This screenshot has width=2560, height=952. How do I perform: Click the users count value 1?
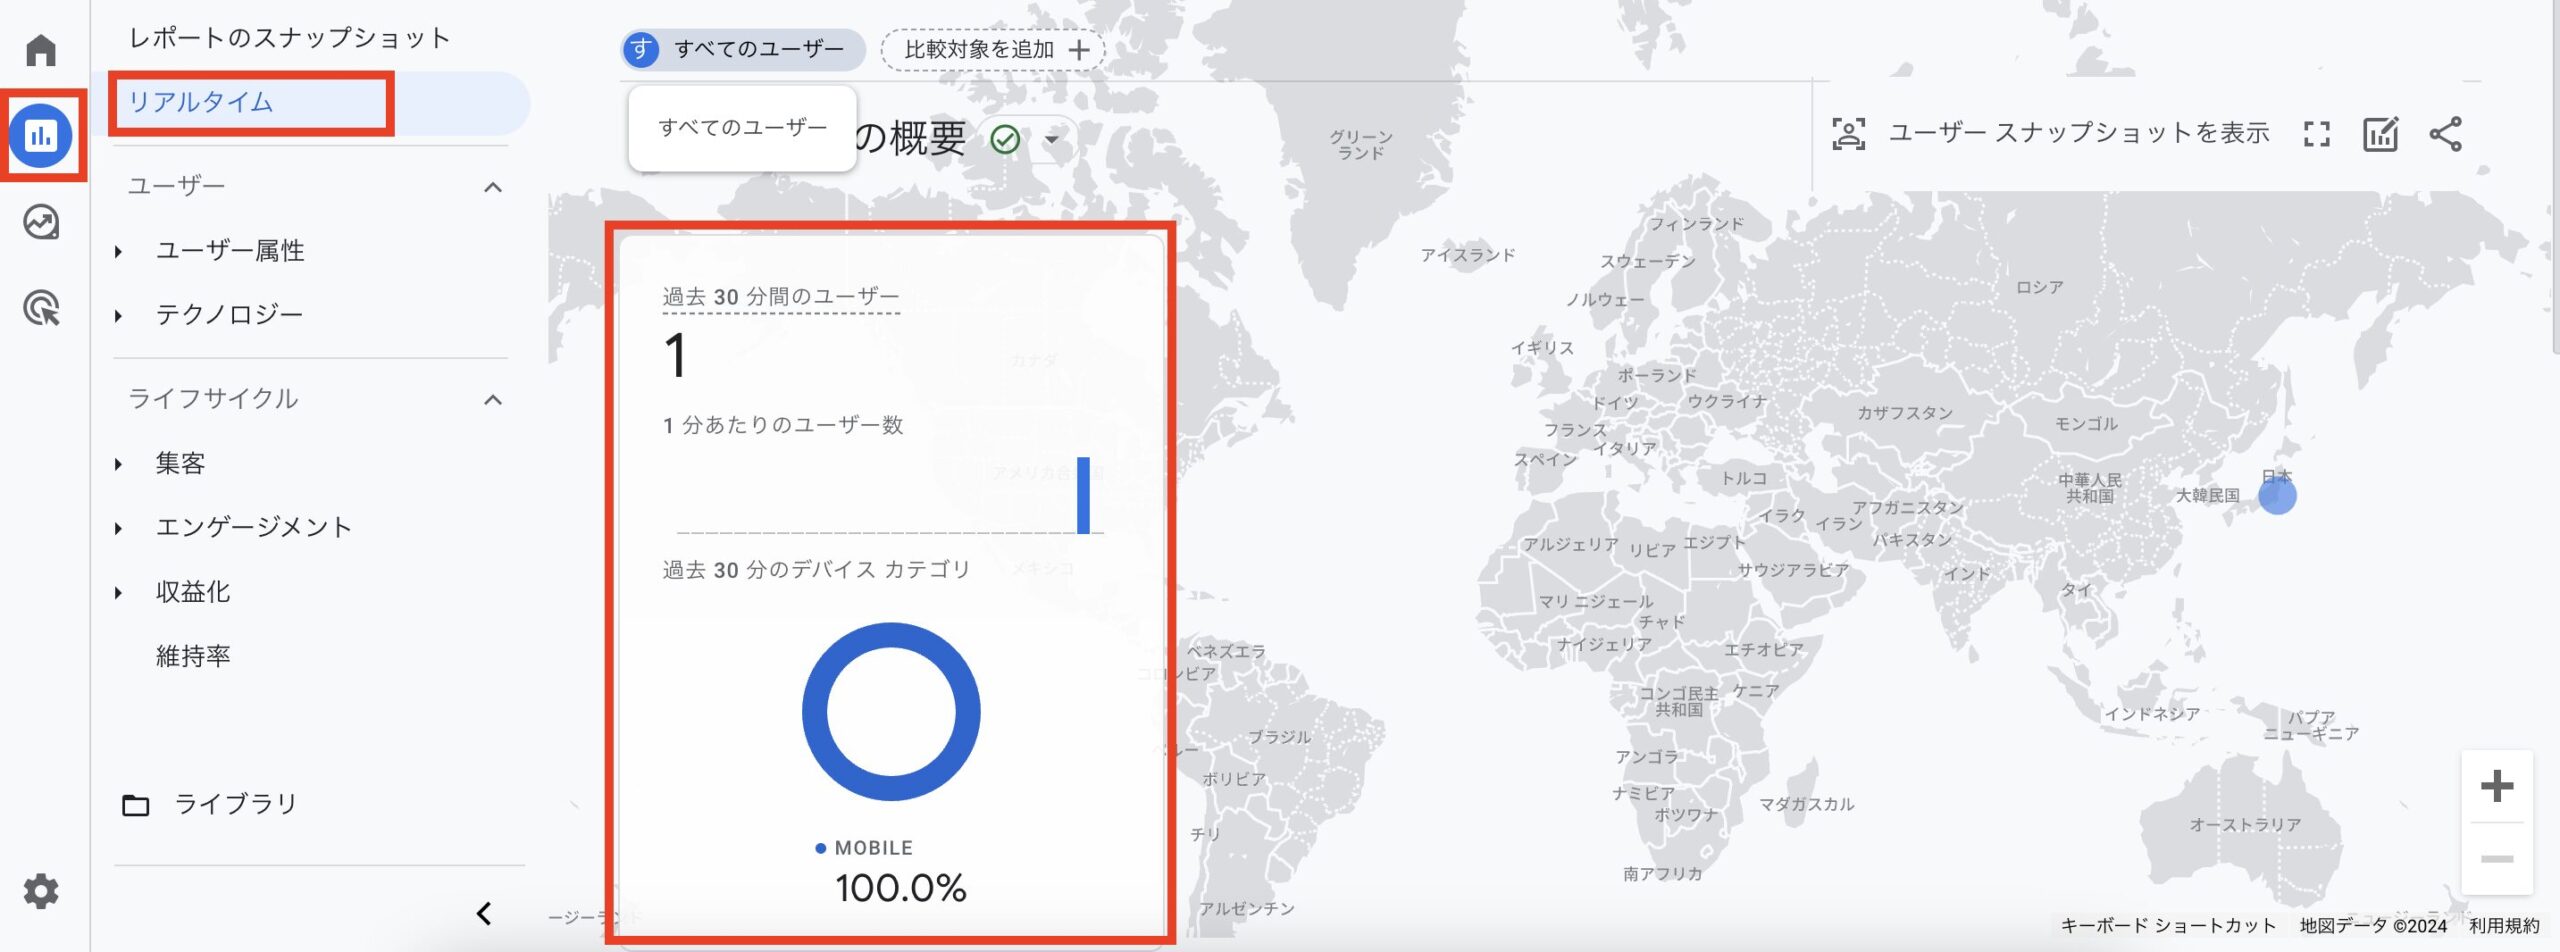tap(676, 355)
